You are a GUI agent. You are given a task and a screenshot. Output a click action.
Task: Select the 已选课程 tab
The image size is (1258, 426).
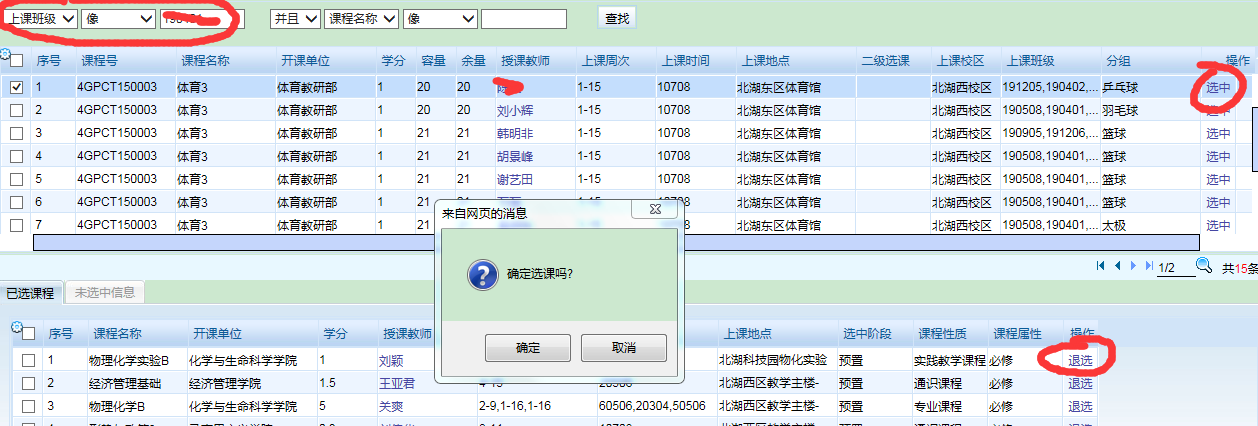[31, 293]
